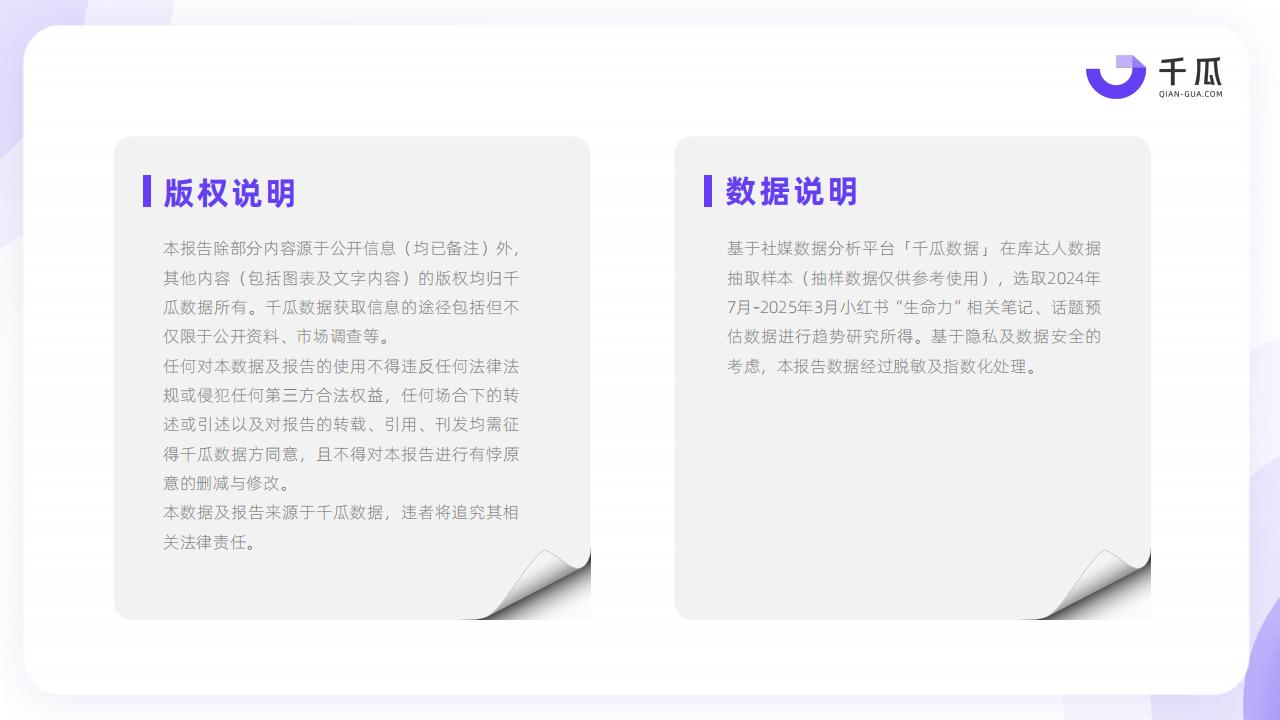Image resolution: width=1280 pixels, height=720 pixels.
Task: Click the line 意的删减与修改。
Action: tap(227, 483)
